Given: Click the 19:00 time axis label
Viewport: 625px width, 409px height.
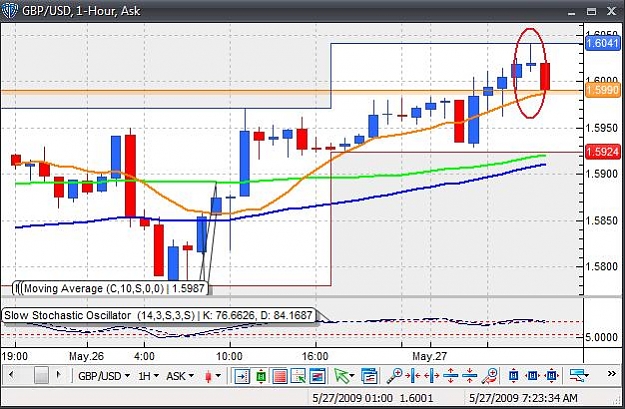Looking at the screenshot, I should point(15,356).
